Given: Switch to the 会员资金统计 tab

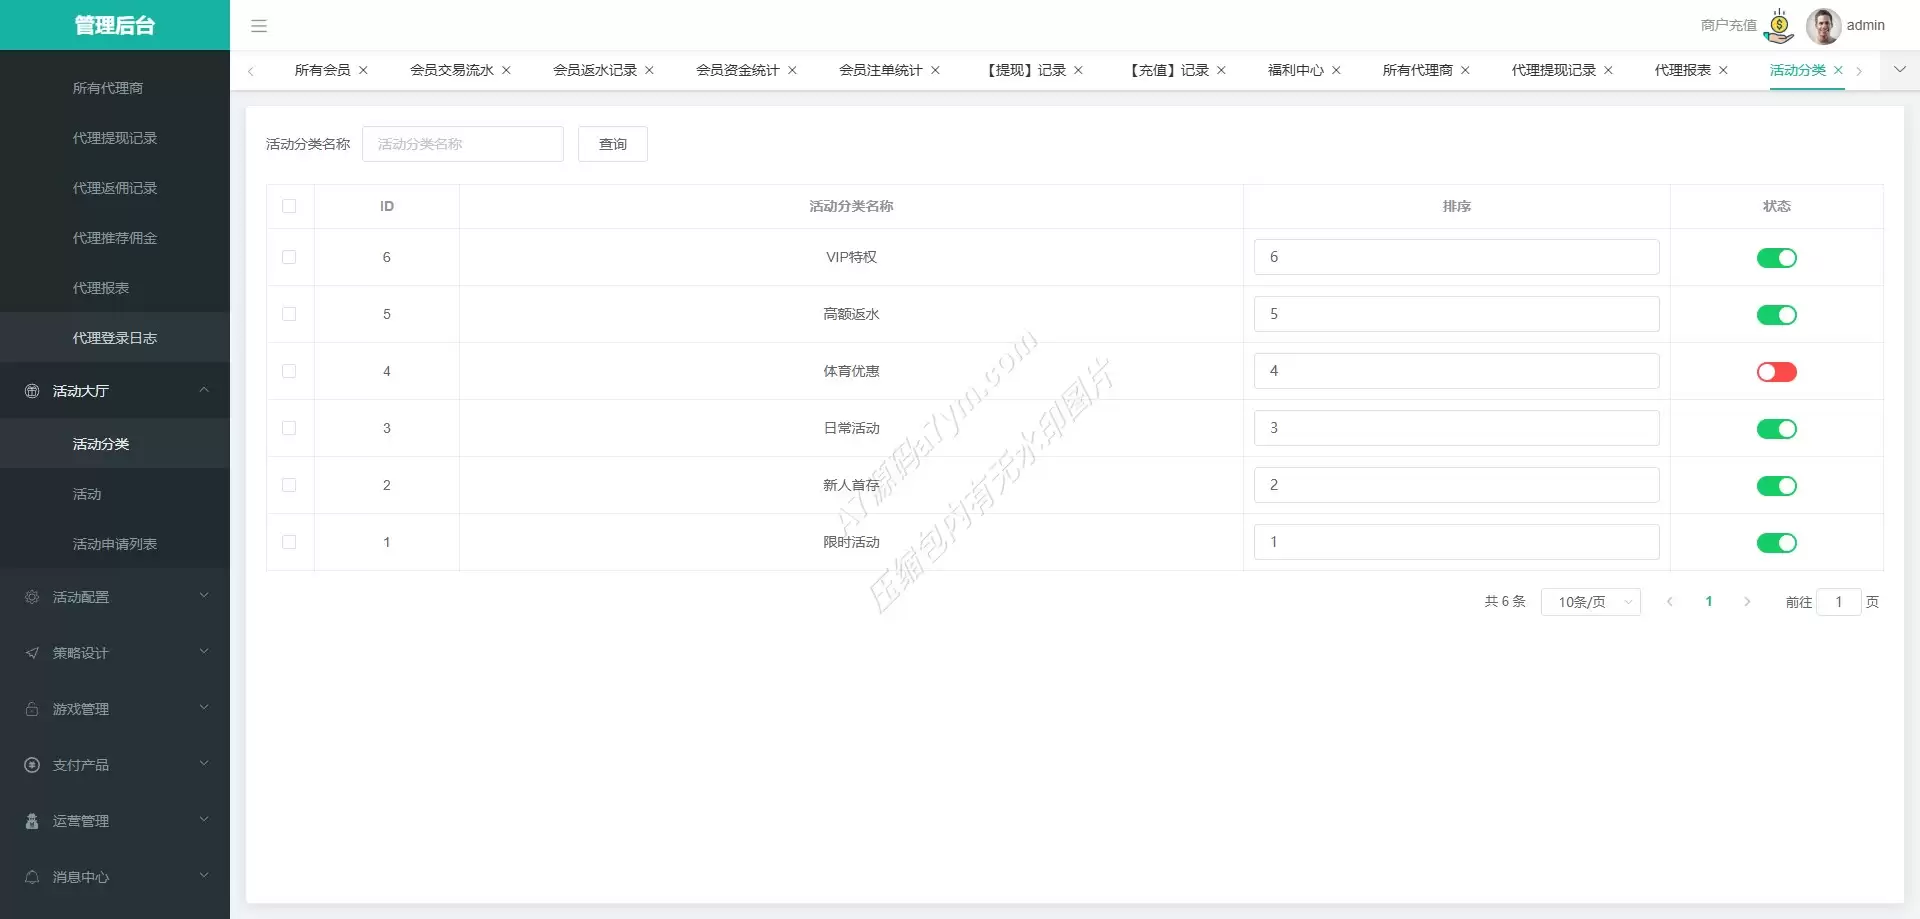Looking at the screenshot, I should (x=737, y=70).
